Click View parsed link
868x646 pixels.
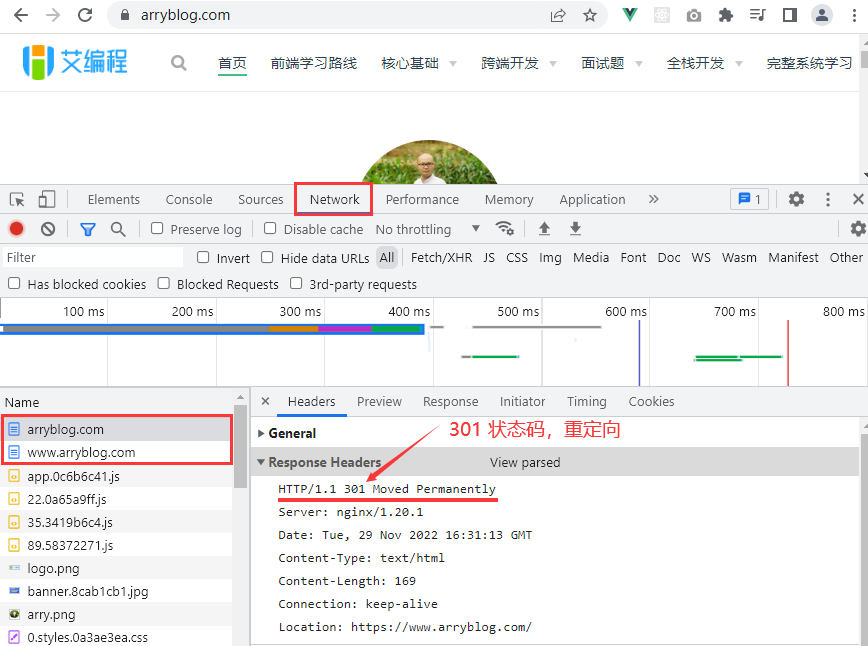[x=525, y=462]
